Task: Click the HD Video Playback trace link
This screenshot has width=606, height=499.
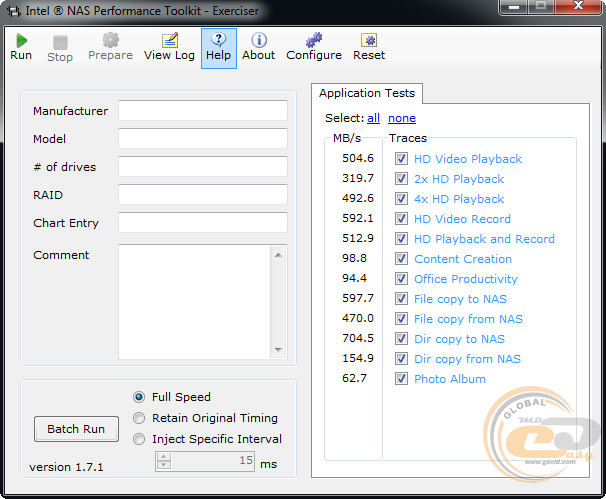Action: tap(468, 159)
